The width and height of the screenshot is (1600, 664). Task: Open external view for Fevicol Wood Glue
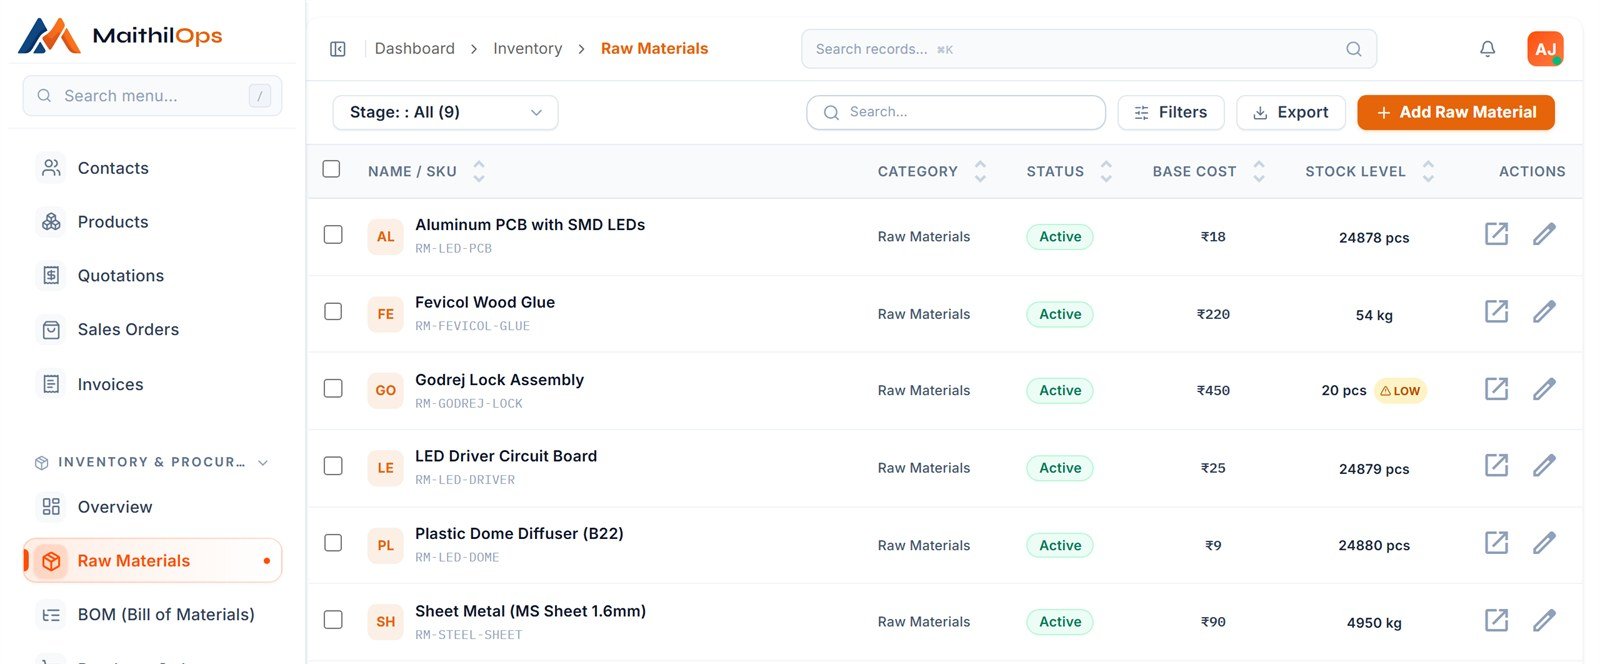[x=1496, y=311]
